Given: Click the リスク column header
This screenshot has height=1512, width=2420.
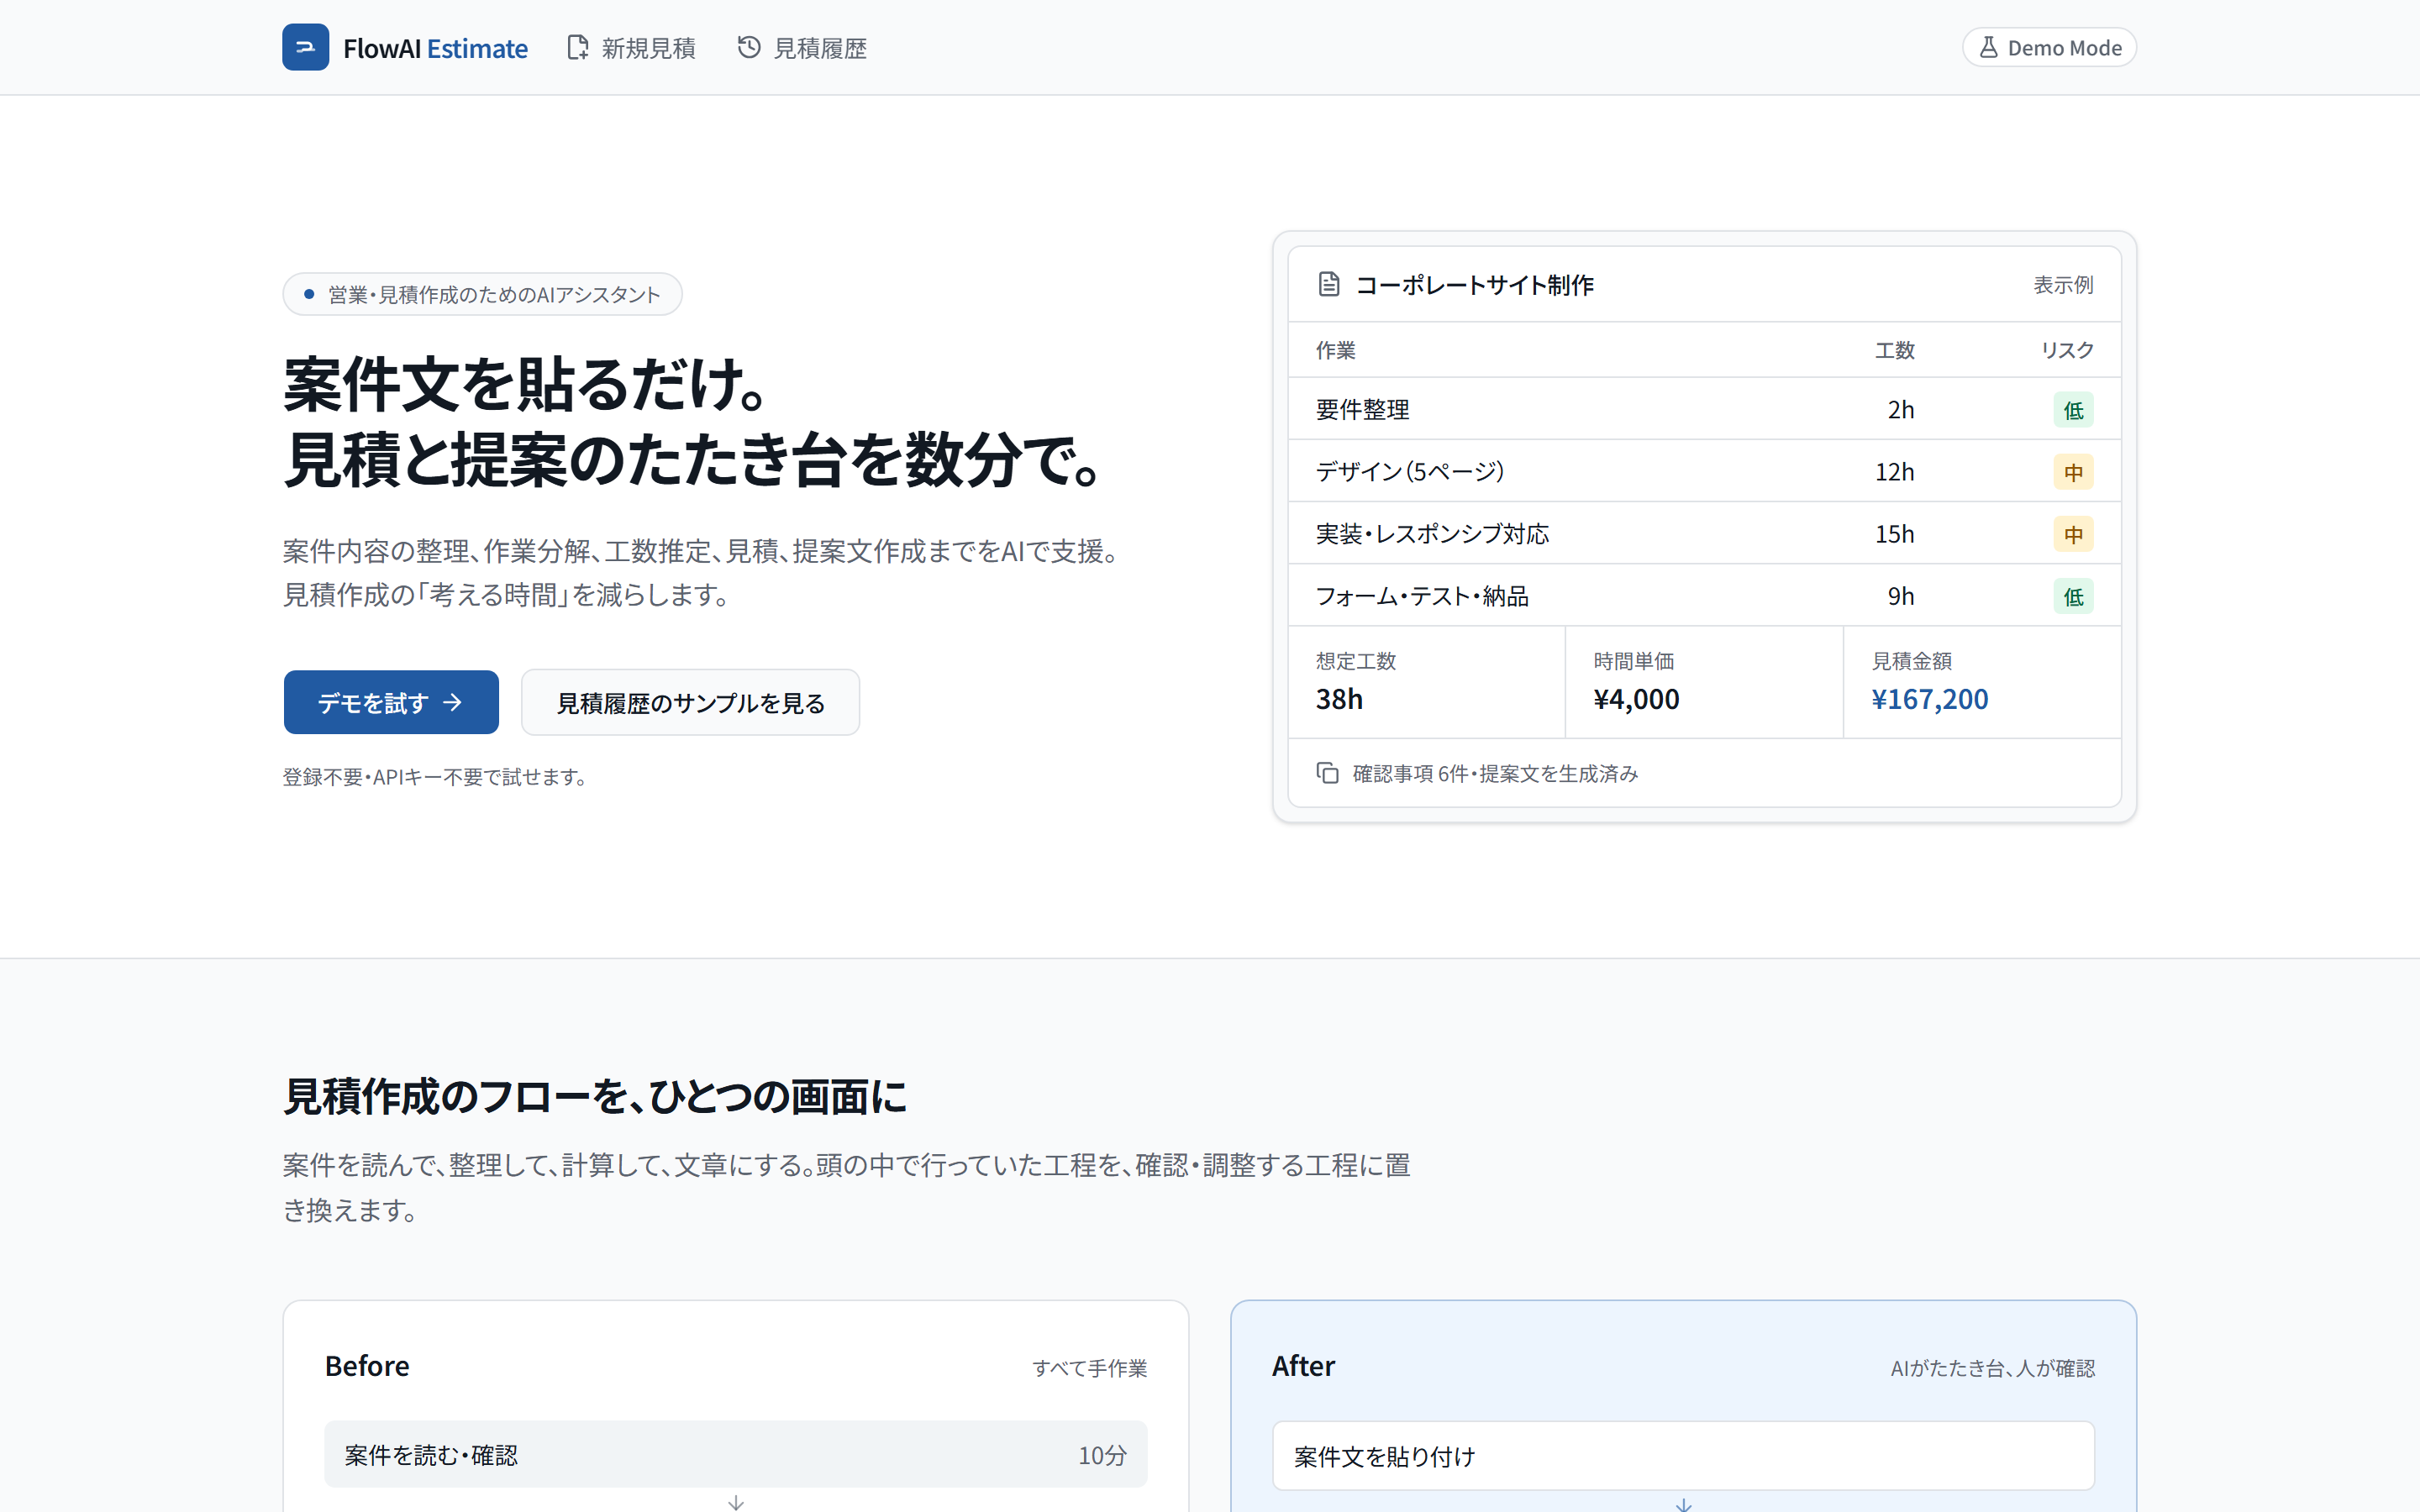Looking at the screenshot, I should (2067, 350).
